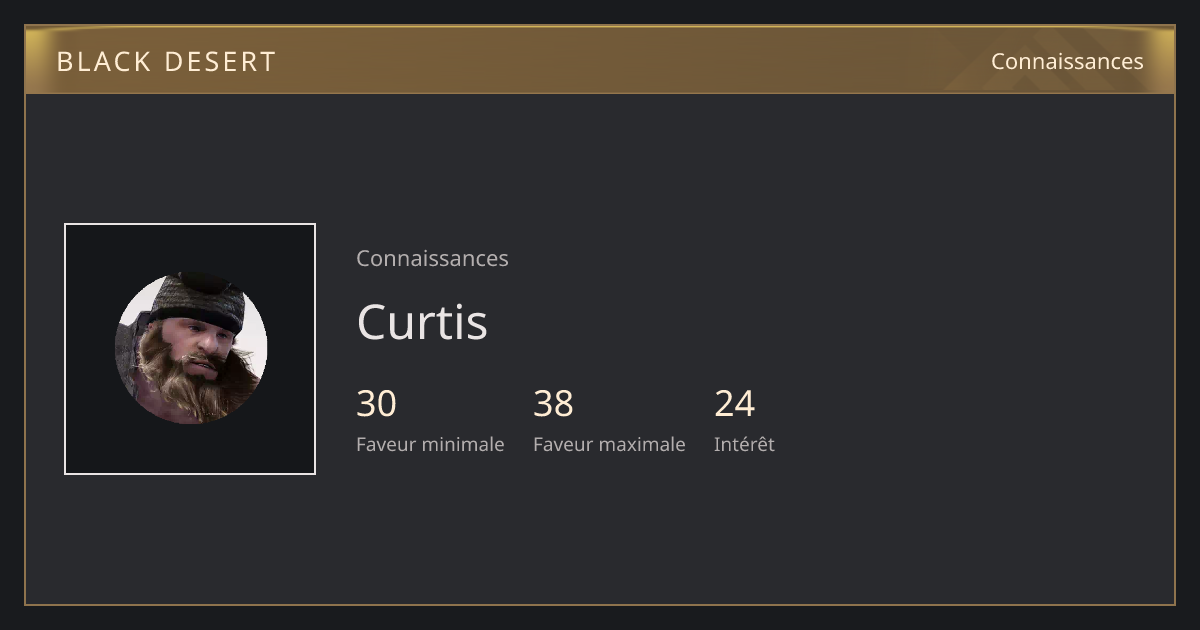Select the Curtis name heading

[x=422, y=322]
